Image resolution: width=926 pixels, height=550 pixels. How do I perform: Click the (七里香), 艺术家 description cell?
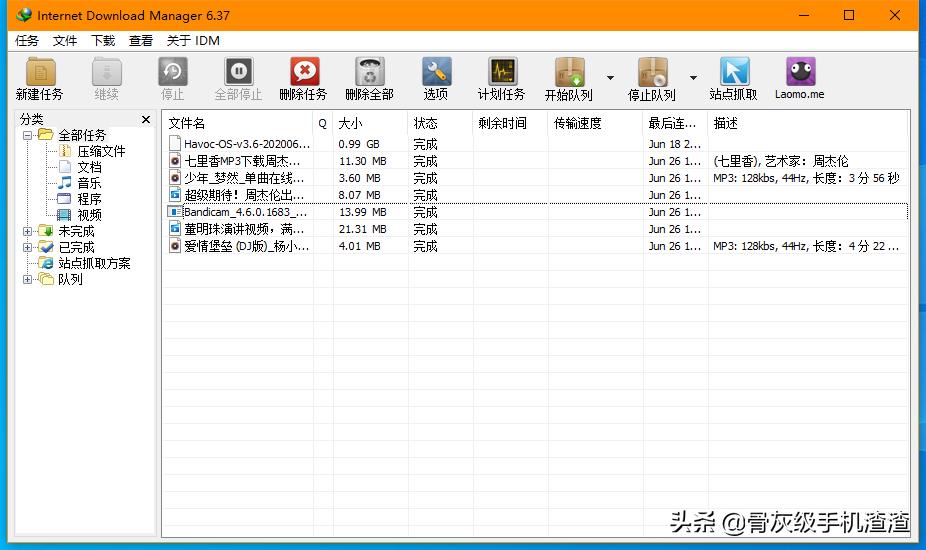click(780, 161)
